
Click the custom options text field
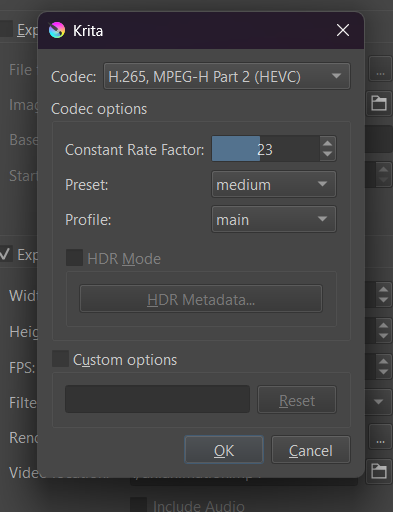tap(157, 399)
